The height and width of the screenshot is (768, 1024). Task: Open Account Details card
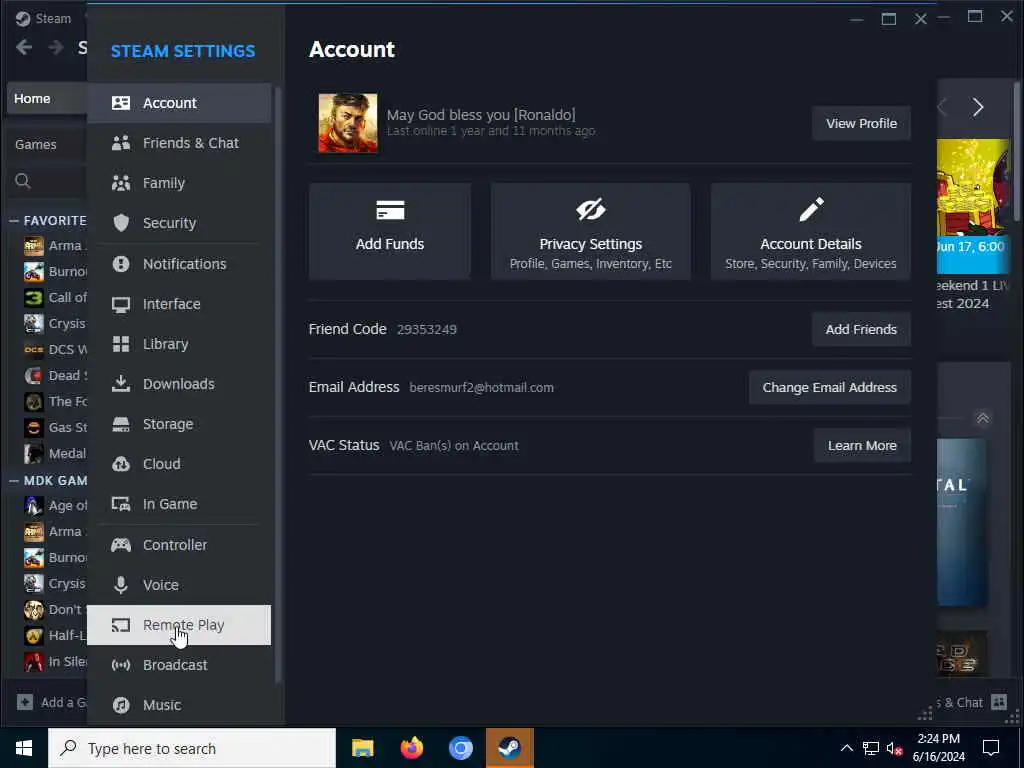click(x=810, y=231)
